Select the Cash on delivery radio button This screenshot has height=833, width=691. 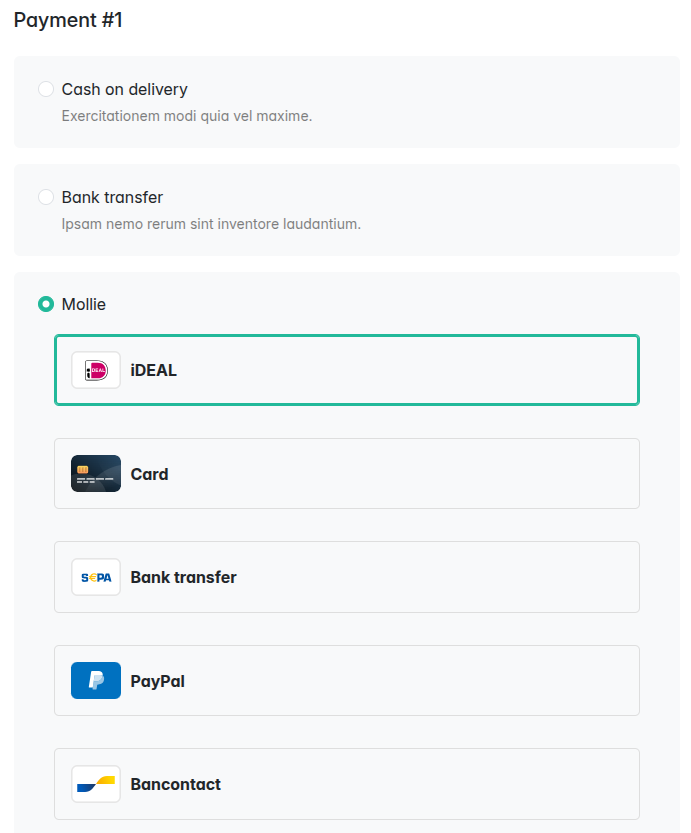coord(46,89)
